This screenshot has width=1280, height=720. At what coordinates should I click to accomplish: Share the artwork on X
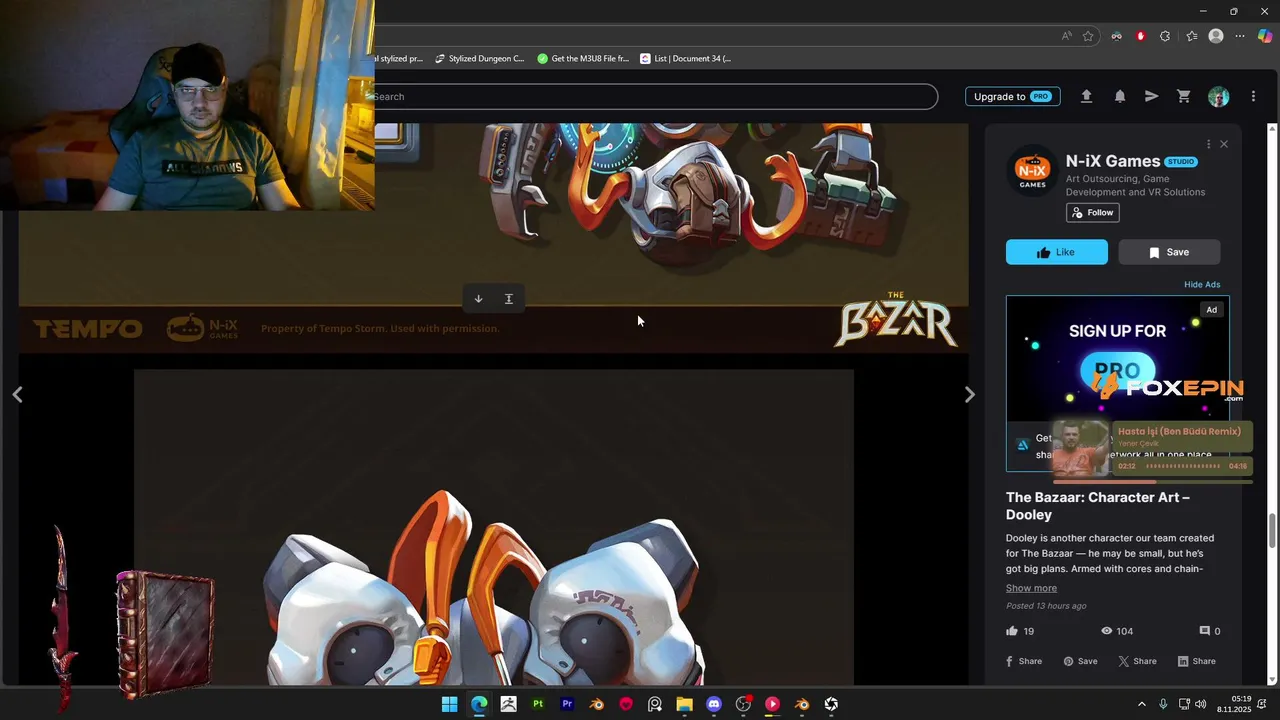click(x=1137, y=661)
